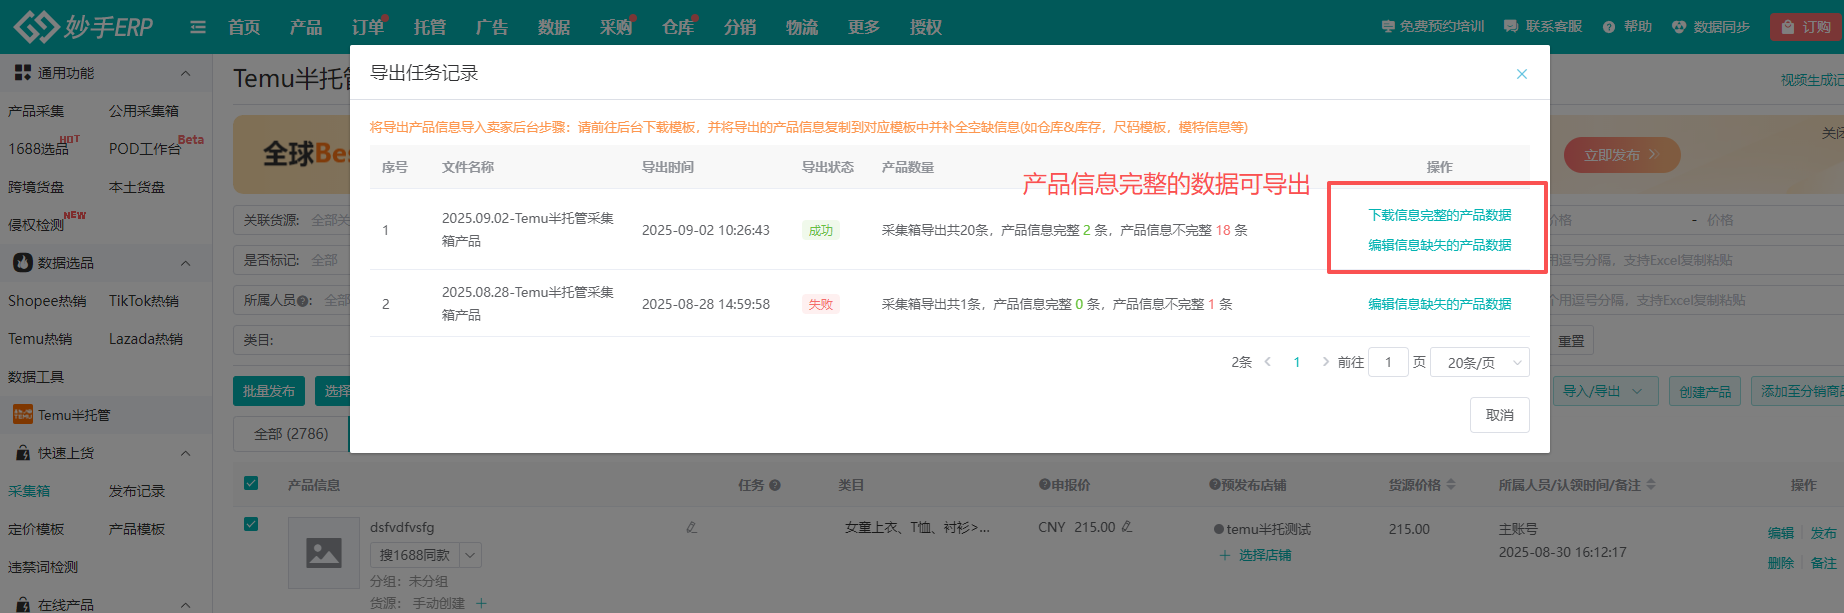The height and width of the screenshot is (613, 1844).
Task: Click the 取消 button
Action: tap(1500, 415)
